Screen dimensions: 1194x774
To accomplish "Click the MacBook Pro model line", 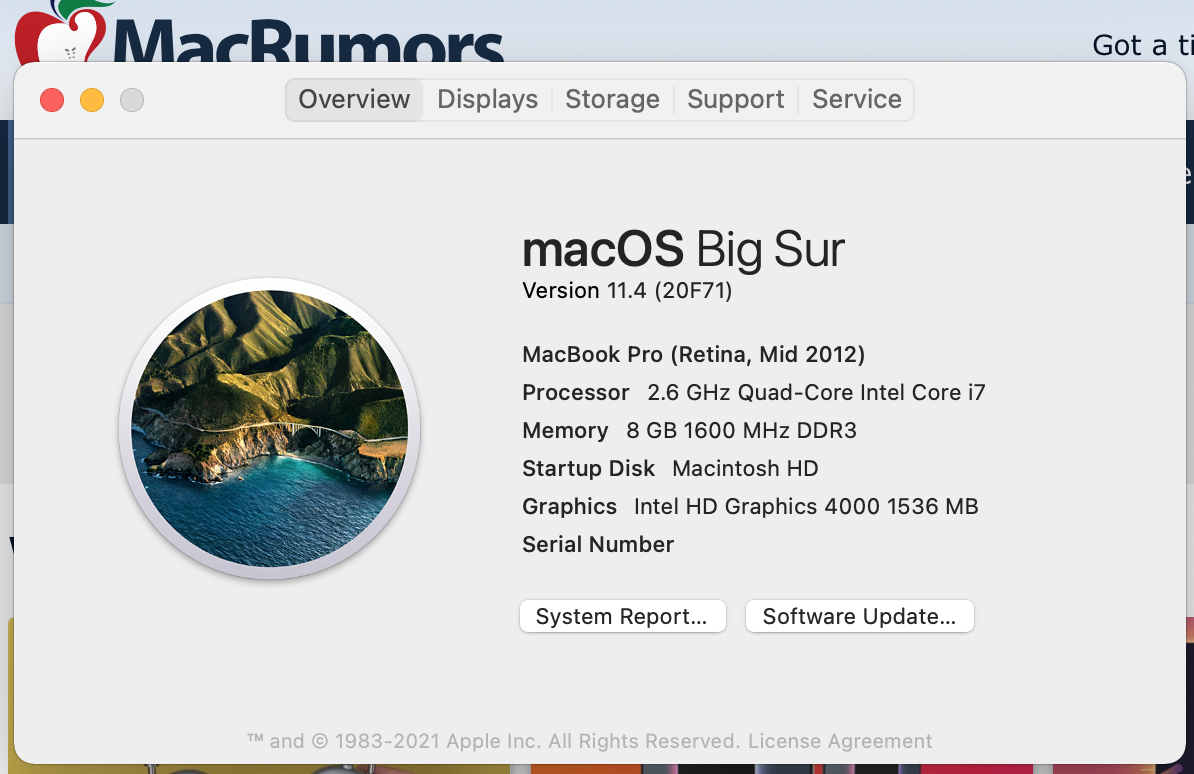I will pos(693,355).
